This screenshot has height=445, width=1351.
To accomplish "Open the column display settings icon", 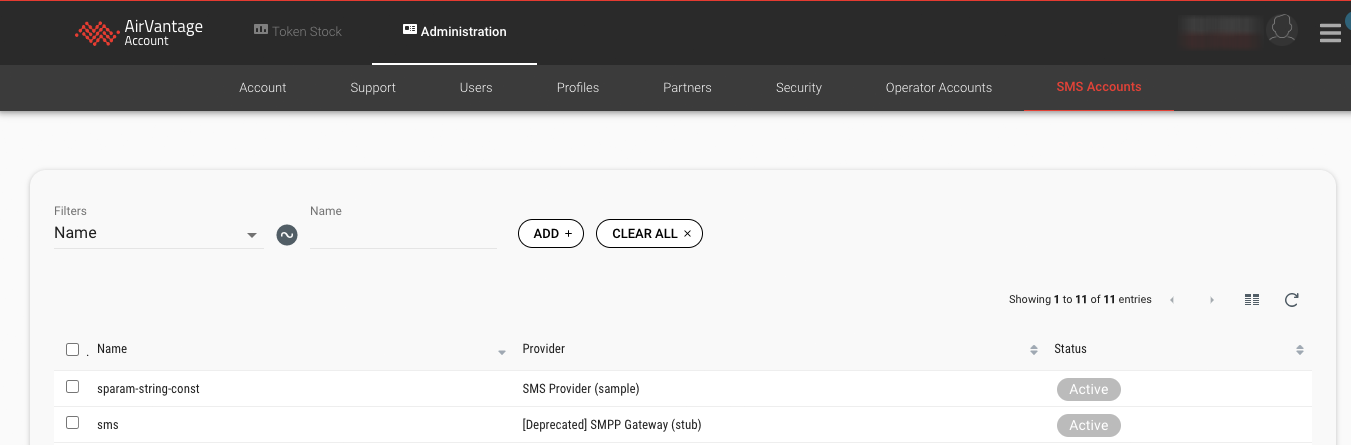I will pos(1251,300).
